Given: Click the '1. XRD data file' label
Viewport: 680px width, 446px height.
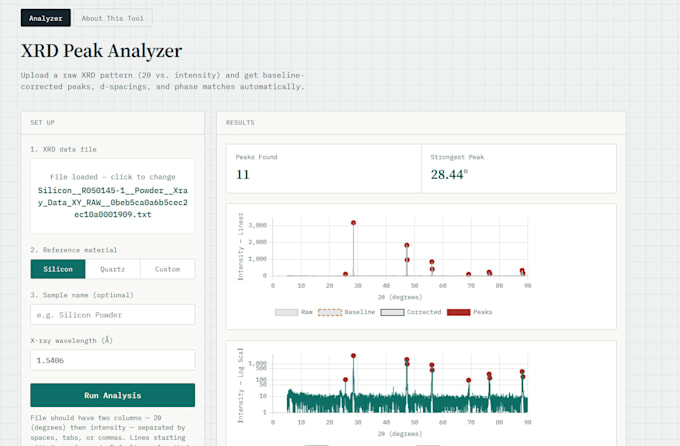Looking at the screenshot, I should point(63,149).
